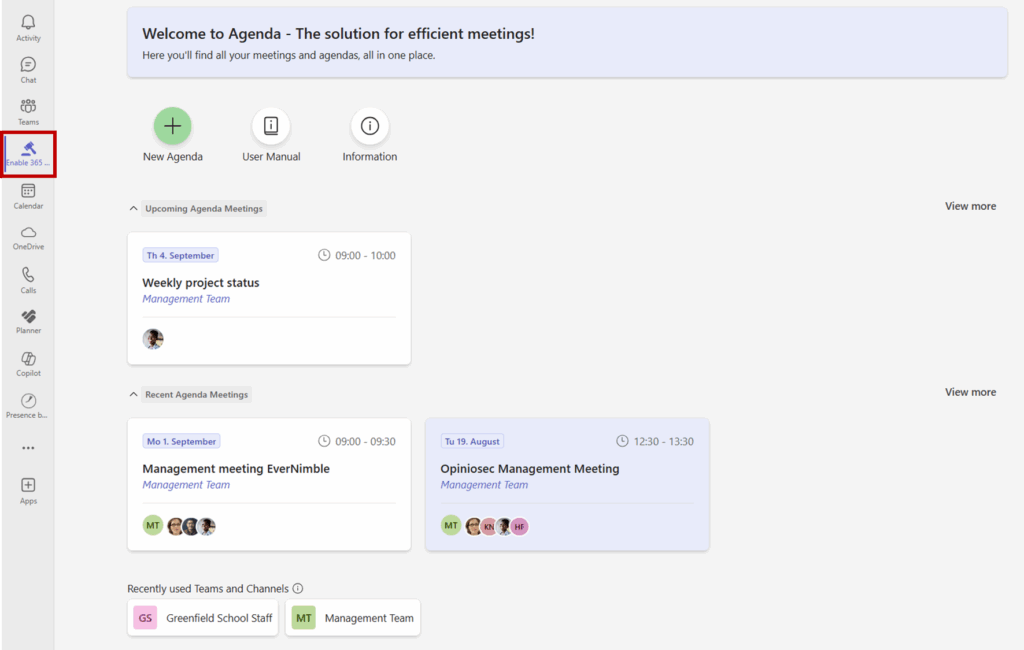Open the Information panel
The image size is (1024, 650).
pos(369,126)
